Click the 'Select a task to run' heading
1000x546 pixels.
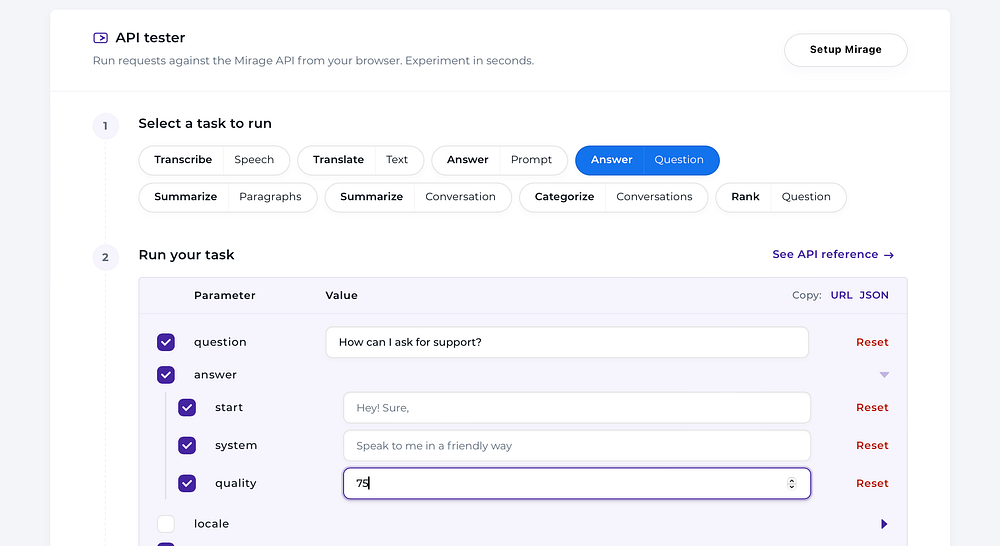click(205, 124)
